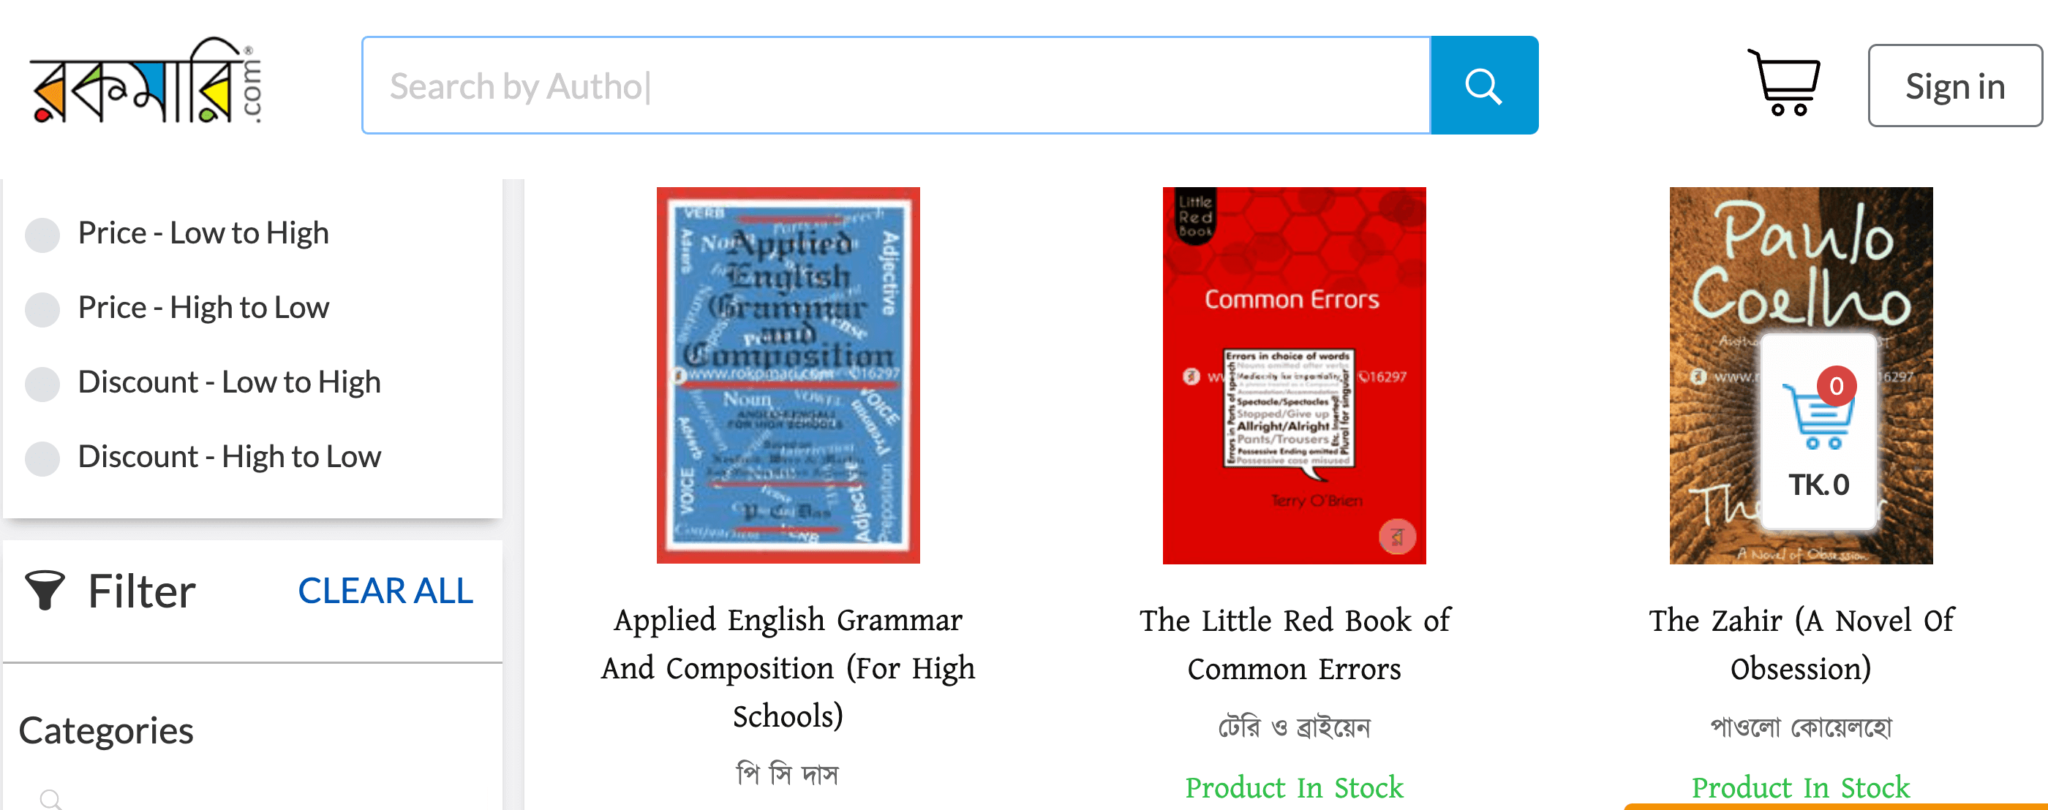Screen dimensions: 2048x810
Task: Click the CLEAR ALL filter link
Action: click(385, 591)
